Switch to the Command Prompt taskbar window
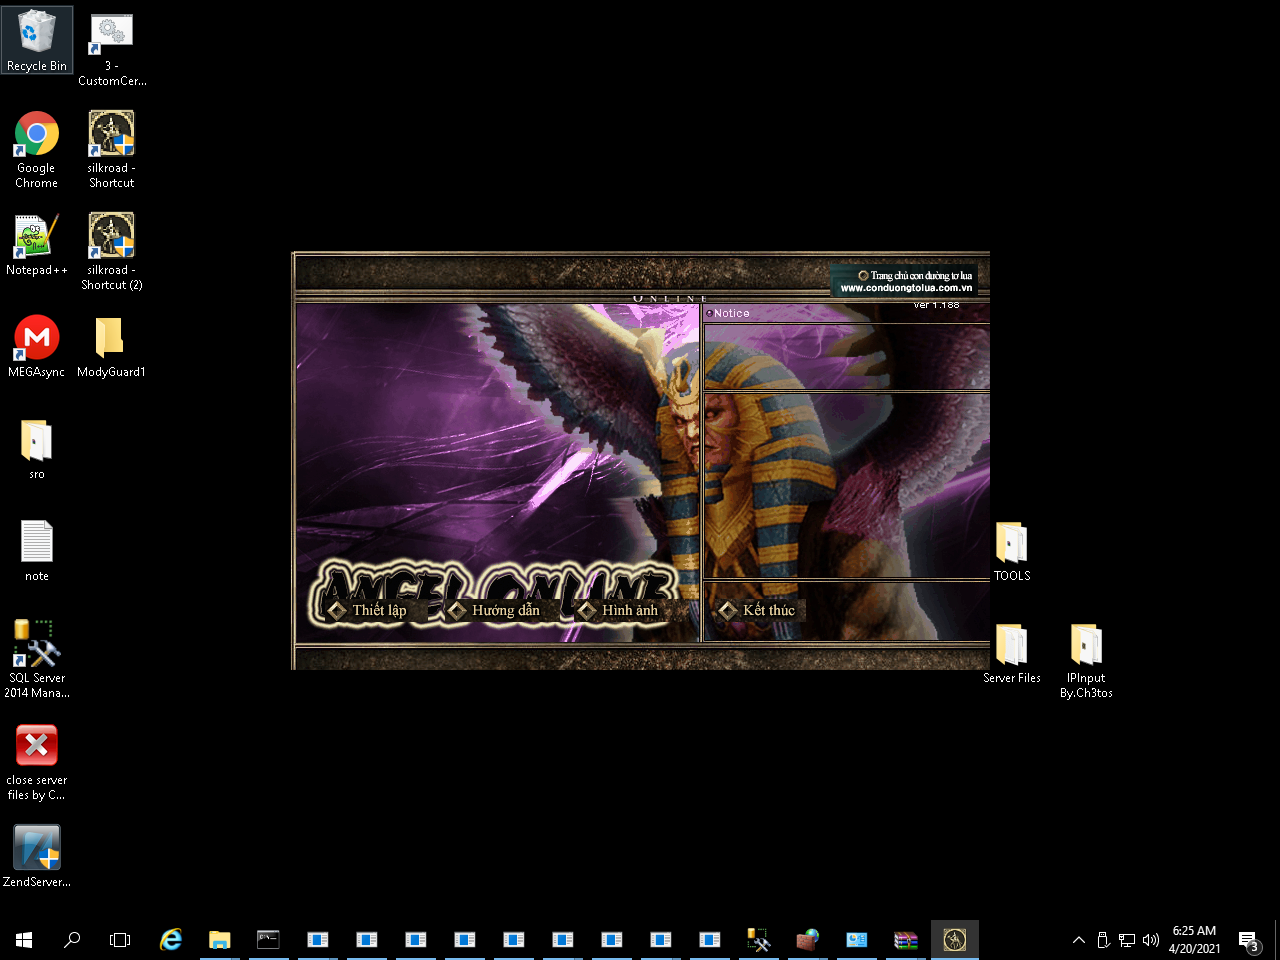This screenshot has width=1280, height=960. tap(269, 940)
